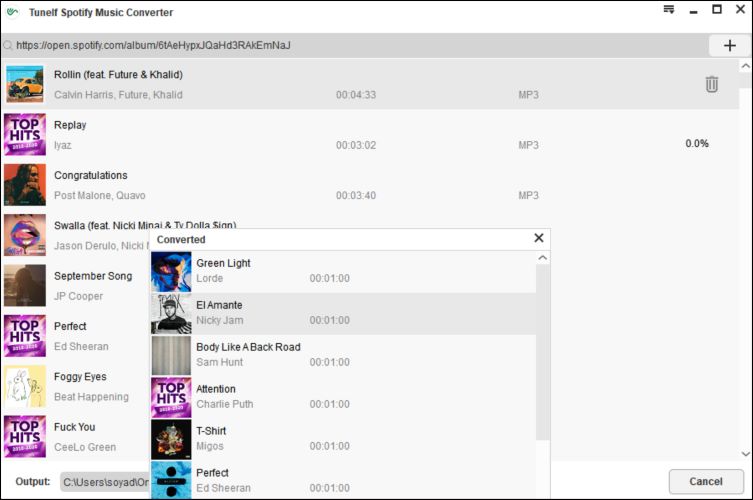Click the Replay Top Hits thumbnail
Viewport: 753px width, 500px height.
pyautogui.click(x=25, y=134)
